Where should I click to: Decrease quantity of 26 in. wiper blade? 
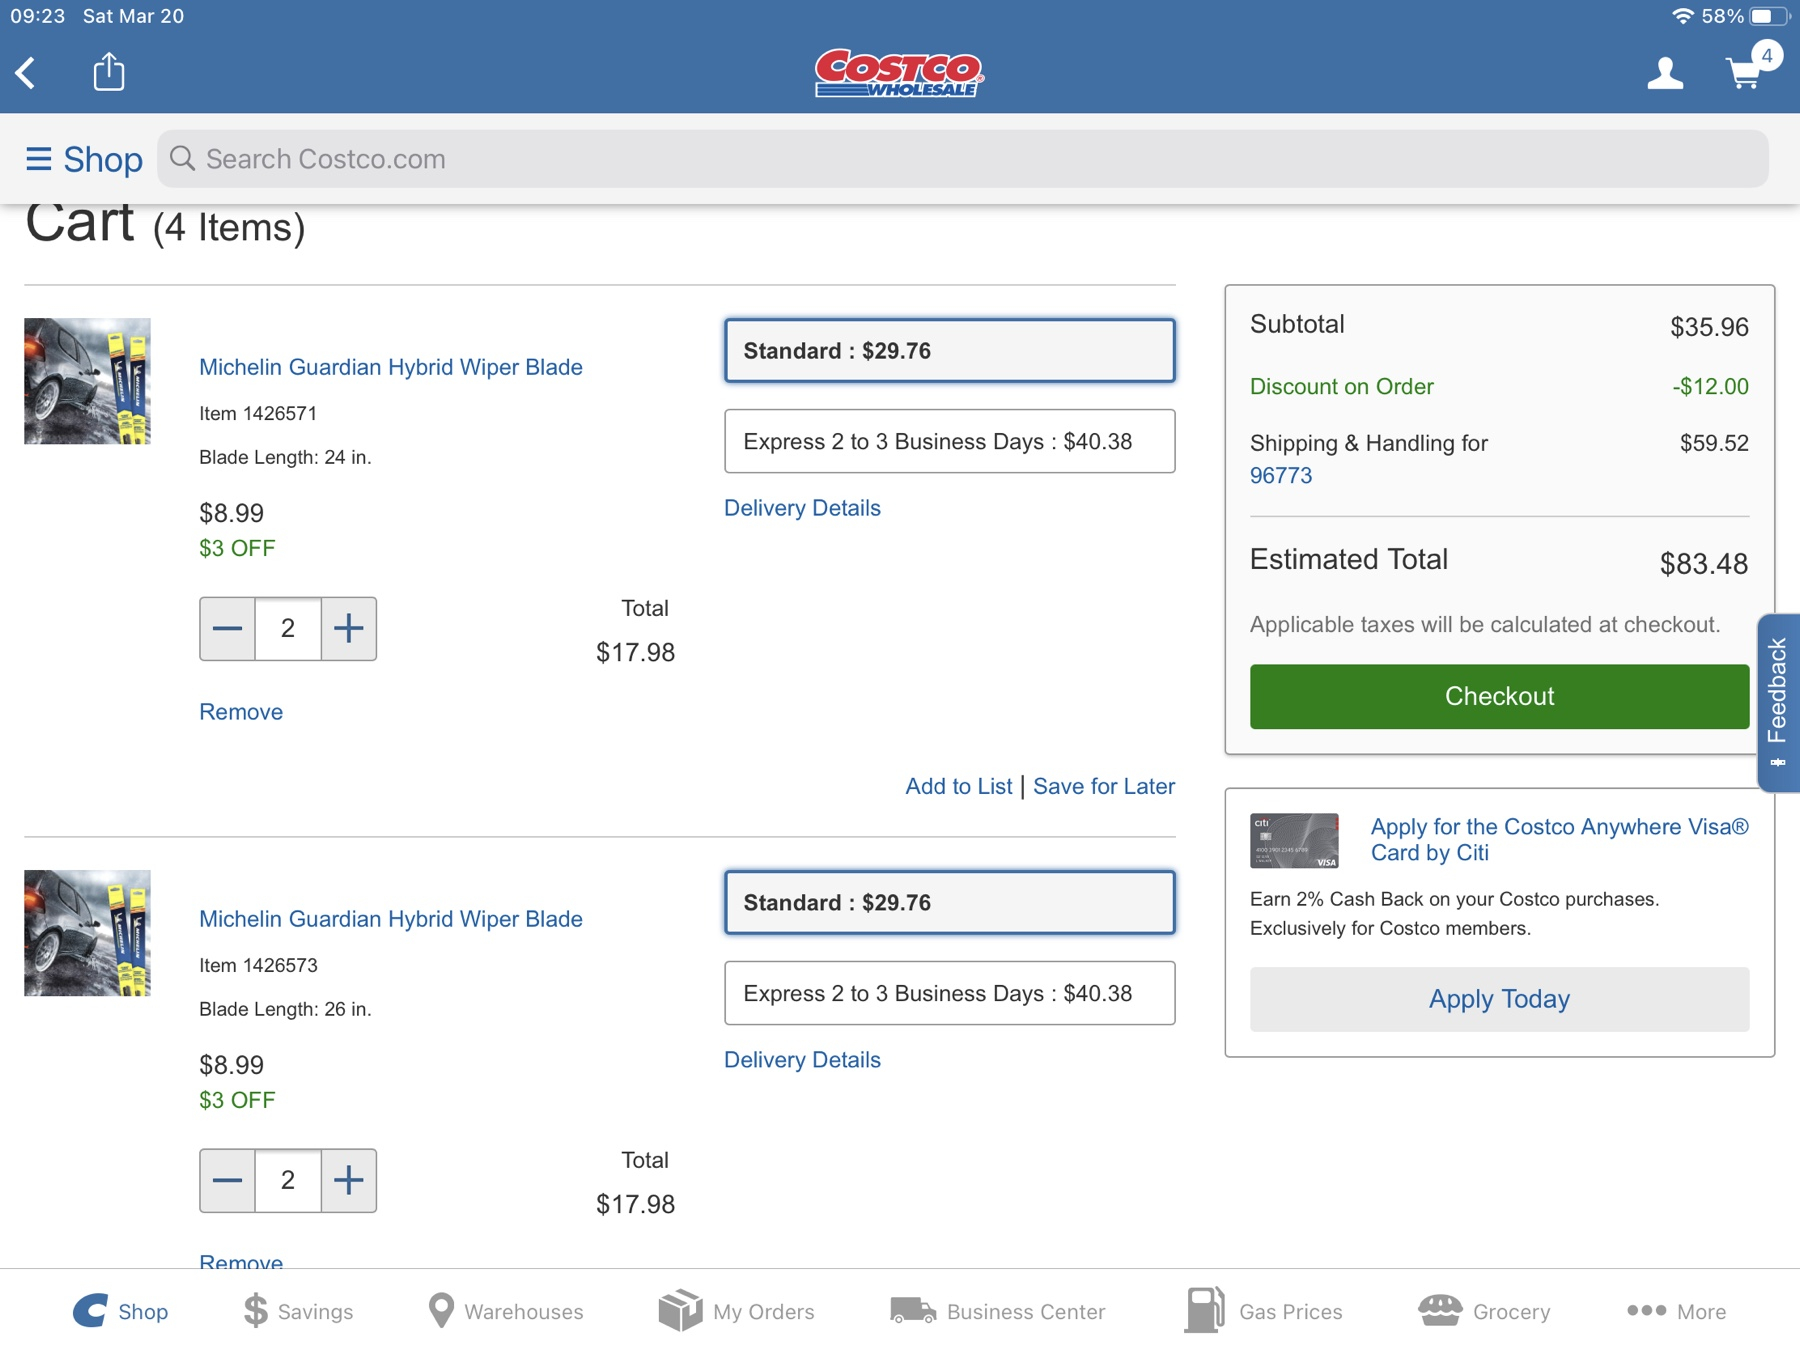tap(228, 1181)
